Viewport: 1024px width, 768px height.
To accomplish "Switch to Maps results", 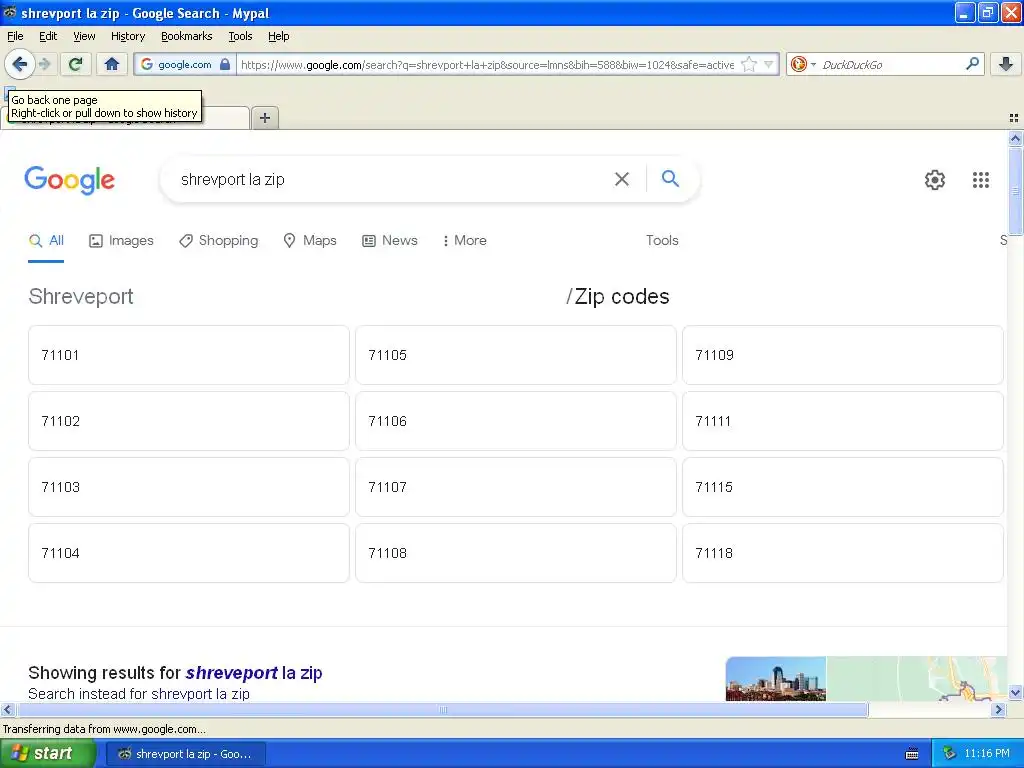I will (x=310, y=240).
